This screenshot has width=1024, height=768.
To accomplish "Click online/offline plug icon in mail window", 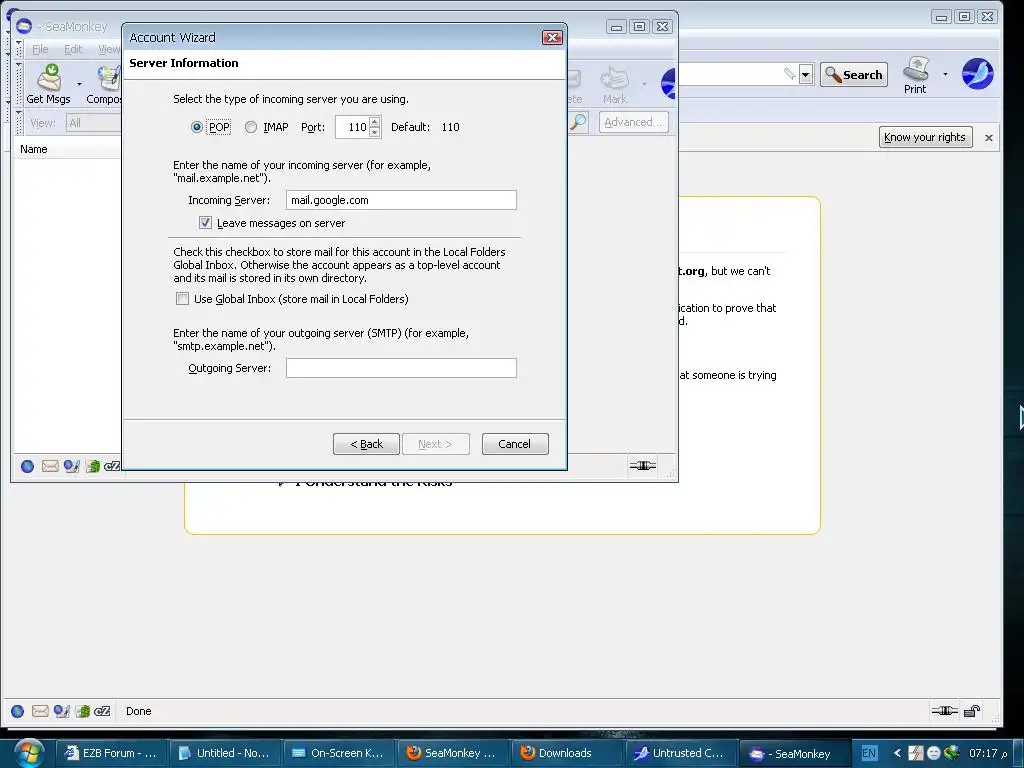I will pos(643,465).
